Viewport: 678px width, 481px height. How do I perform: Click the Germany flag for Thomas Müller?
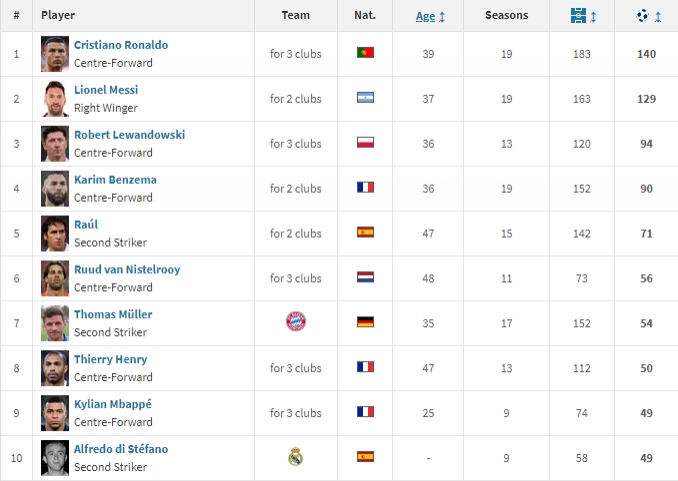tap(365, 322)
